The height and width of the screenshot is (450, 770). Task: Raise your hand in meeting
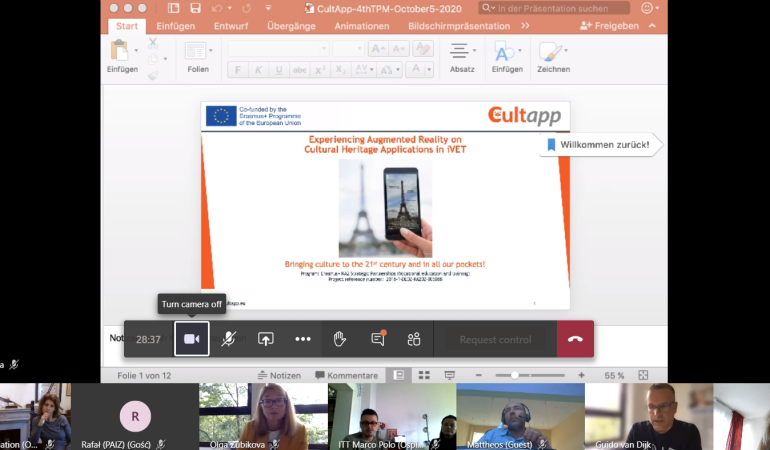[340, 339]
